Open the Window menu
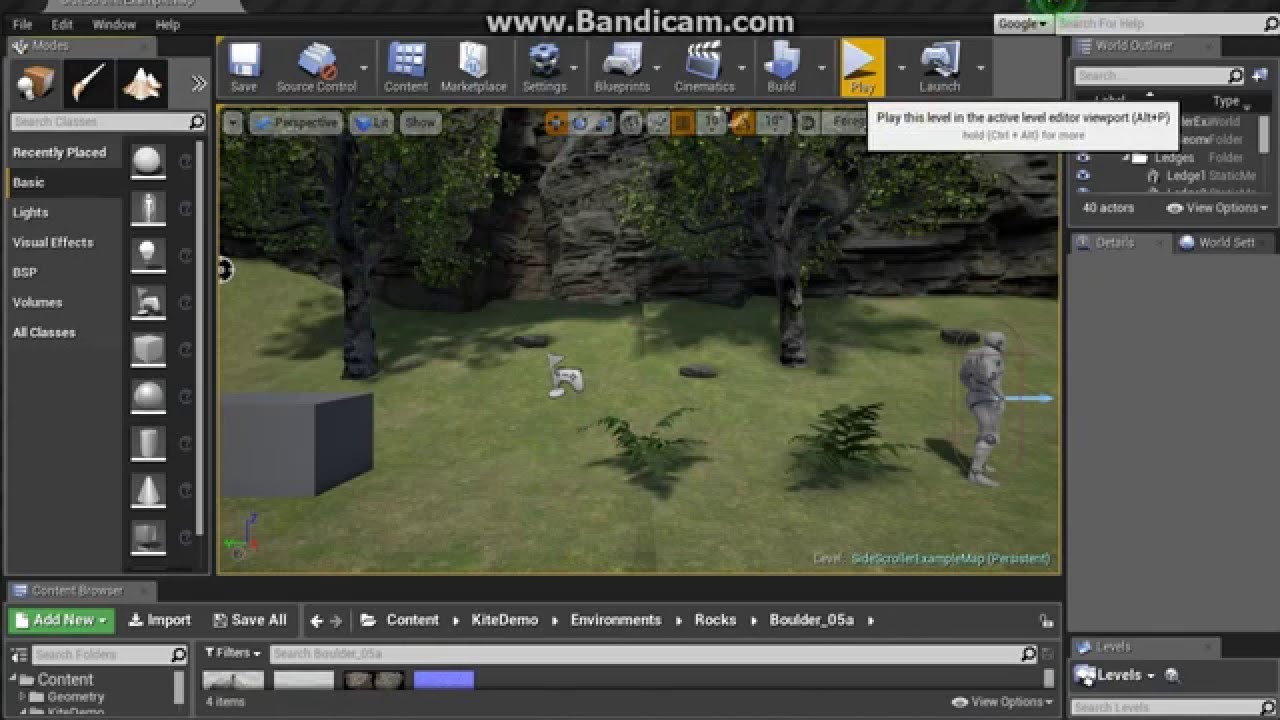This screenshot has height=720, width=1280. 114,24
